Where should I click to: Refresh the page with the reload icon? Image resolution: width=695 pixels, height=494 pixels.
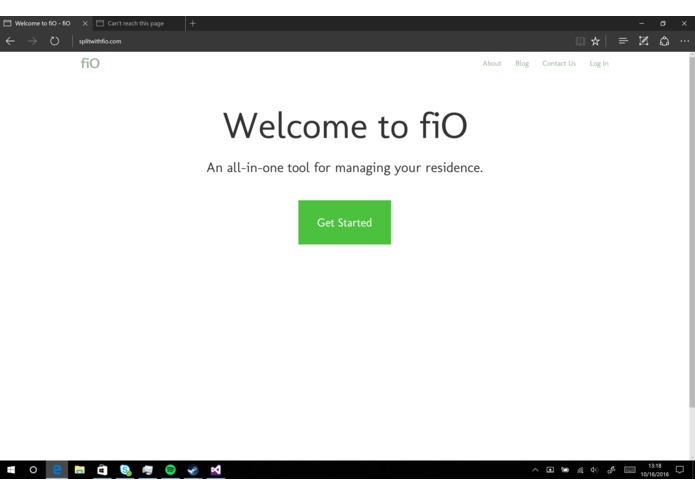(x=55, y=41)
